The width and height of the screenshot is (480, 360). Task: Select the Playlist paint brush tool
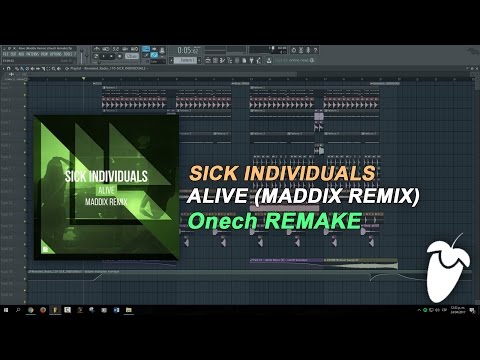pyautogui.click(x=22, y=69)
